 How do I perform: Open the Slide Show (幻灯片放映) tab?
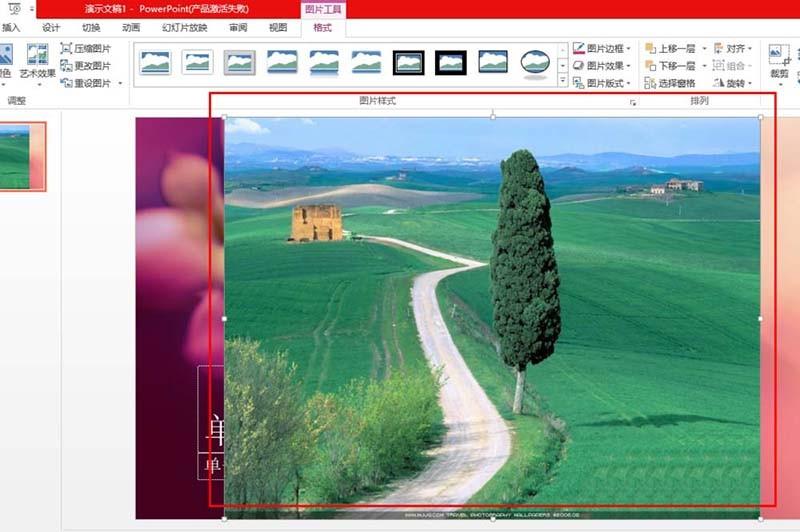(x=185, y=27)
